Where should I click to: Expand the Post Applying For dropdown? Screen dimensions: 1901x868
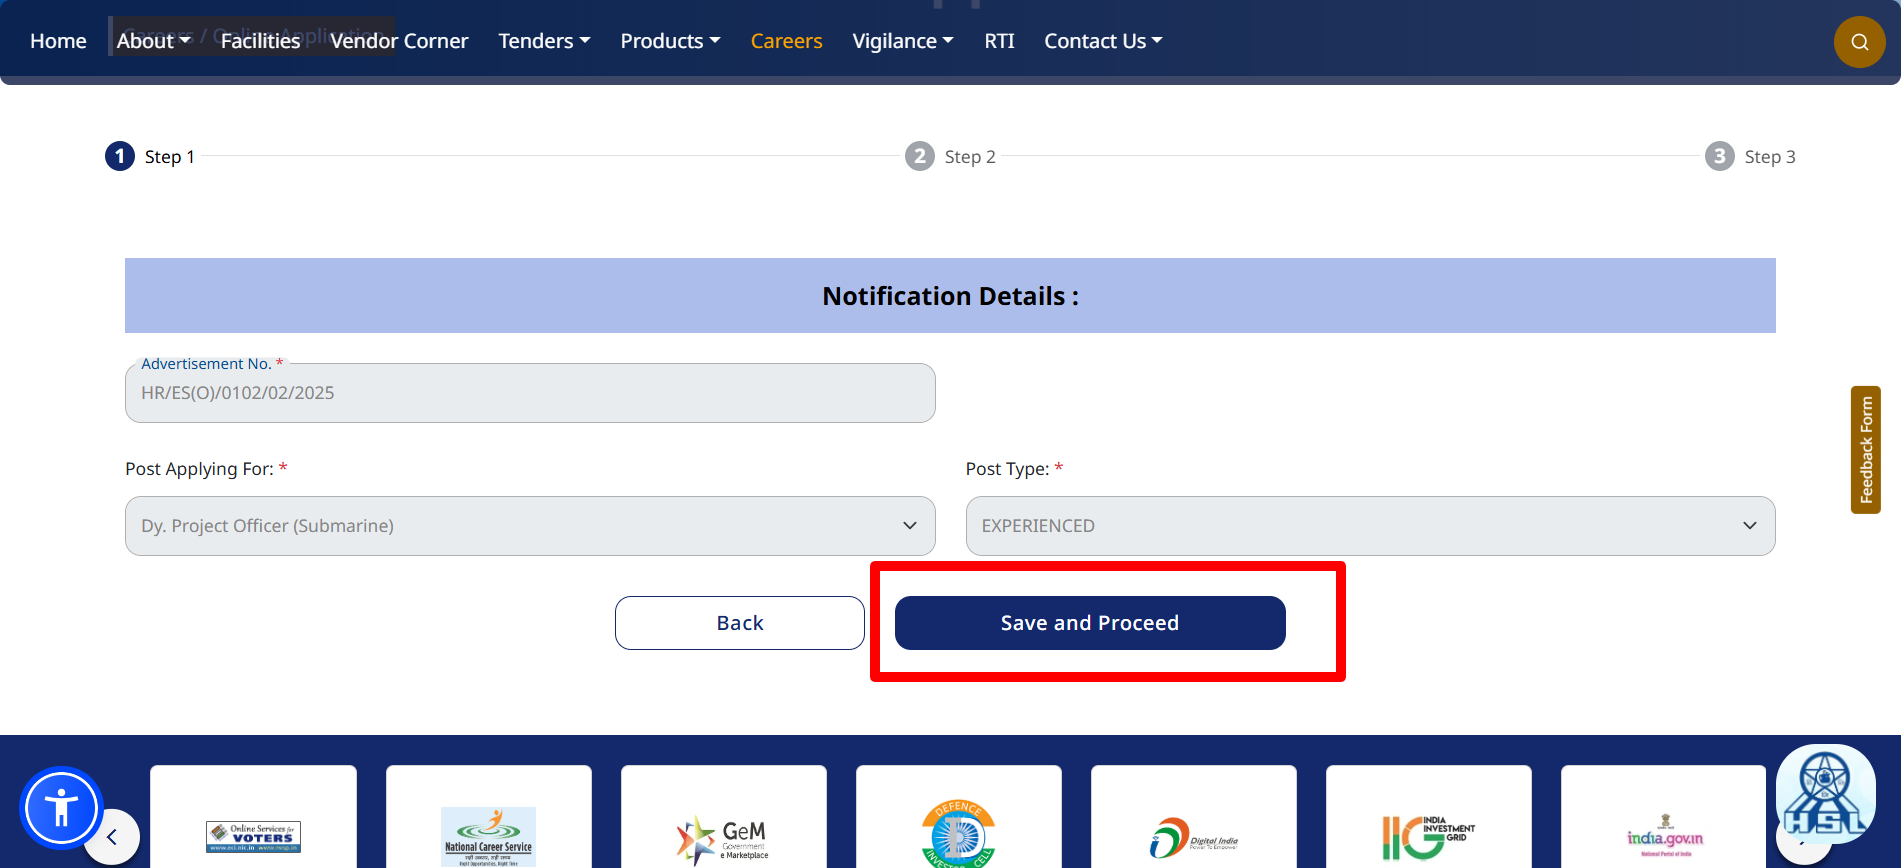point(530,526)
